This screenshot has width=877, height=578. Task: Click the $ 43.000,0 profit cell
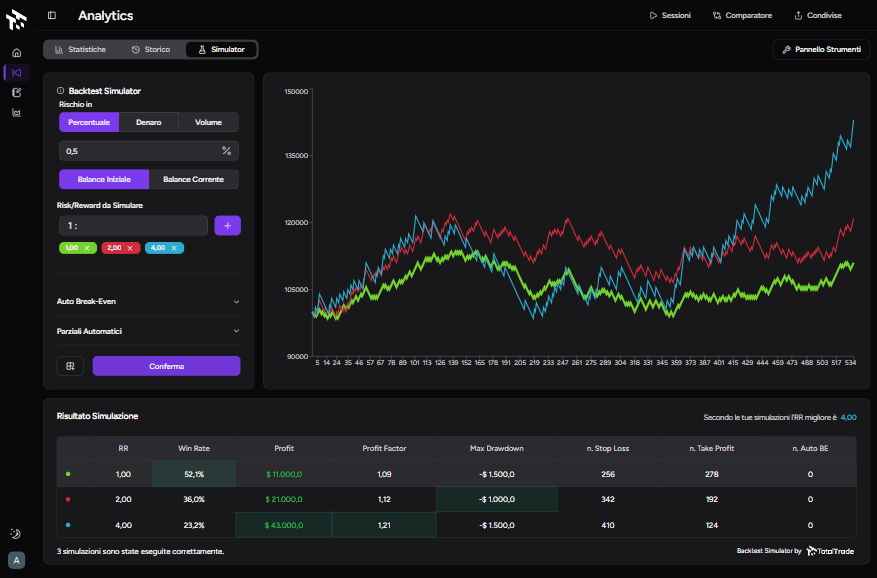point(284,525)
